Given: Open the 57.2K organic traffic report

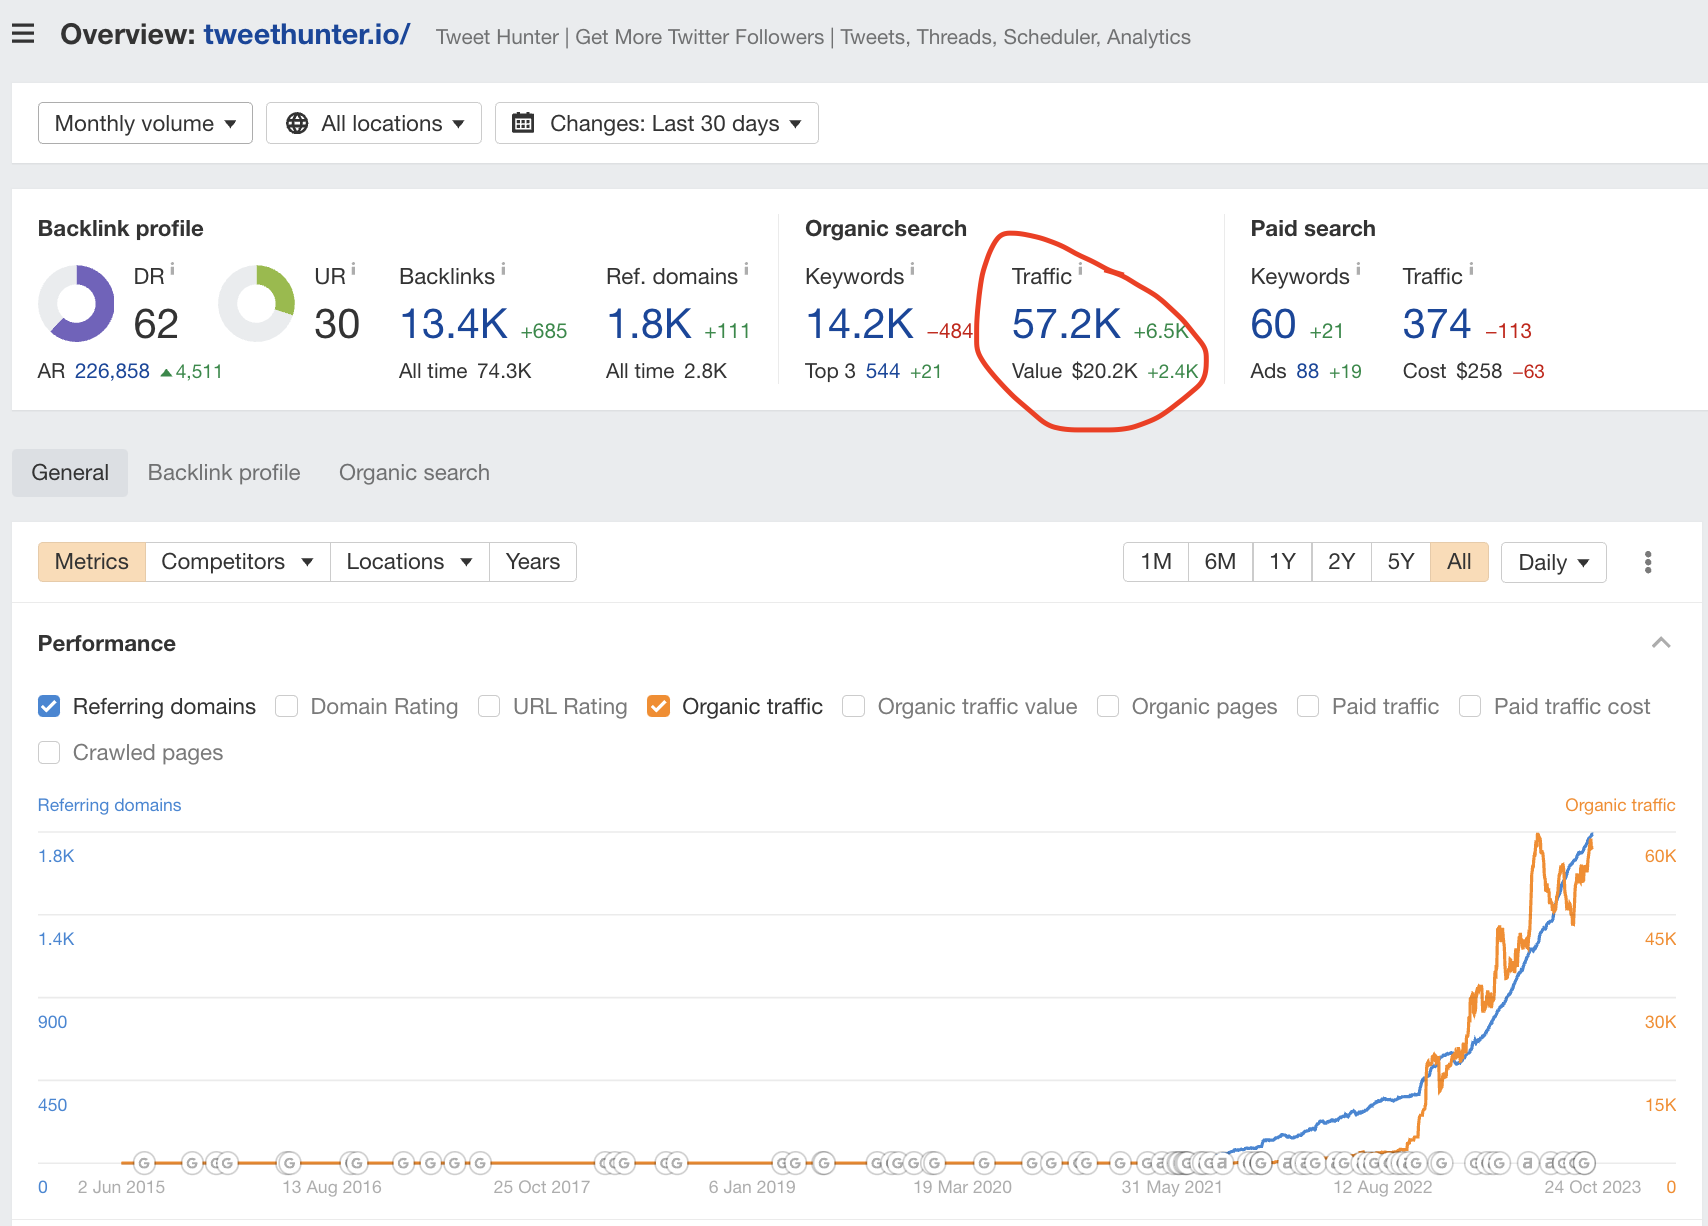Looking at the screenshot, I should click(1066, 324).
